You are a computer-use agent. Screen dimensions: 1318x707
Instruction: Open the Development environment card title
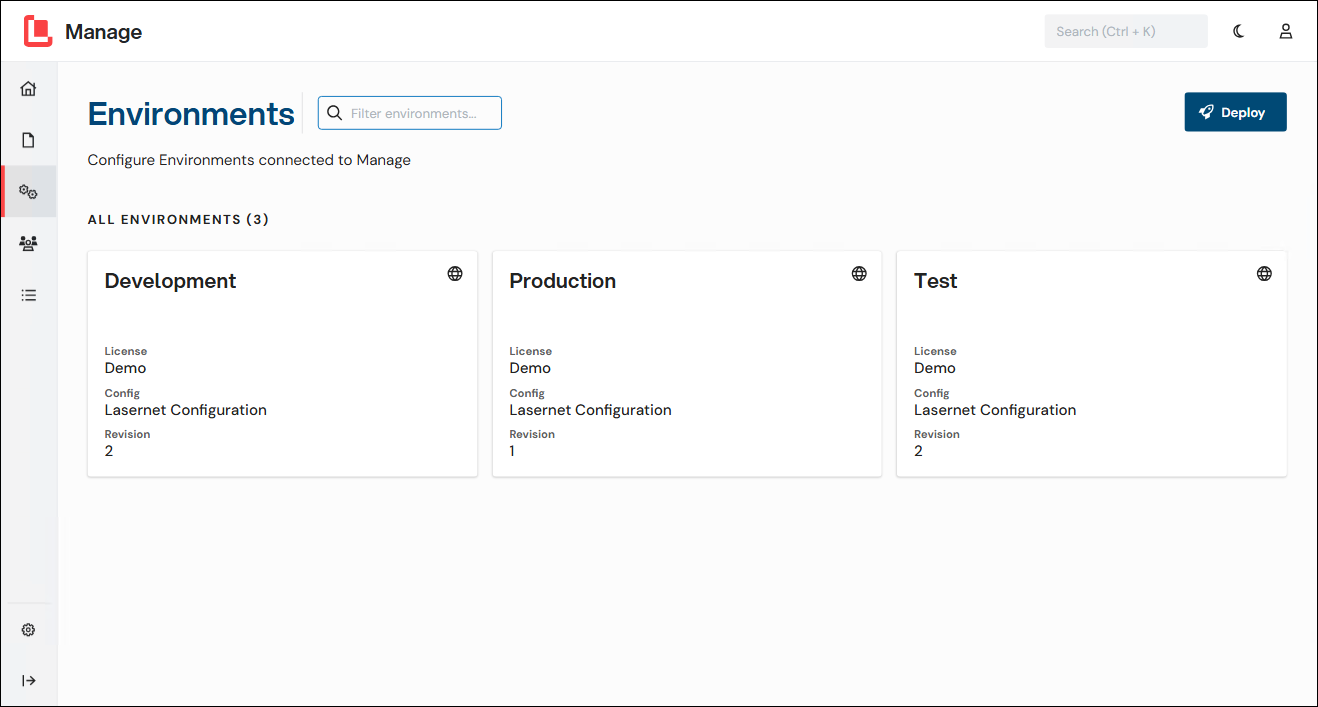[170, 281]
